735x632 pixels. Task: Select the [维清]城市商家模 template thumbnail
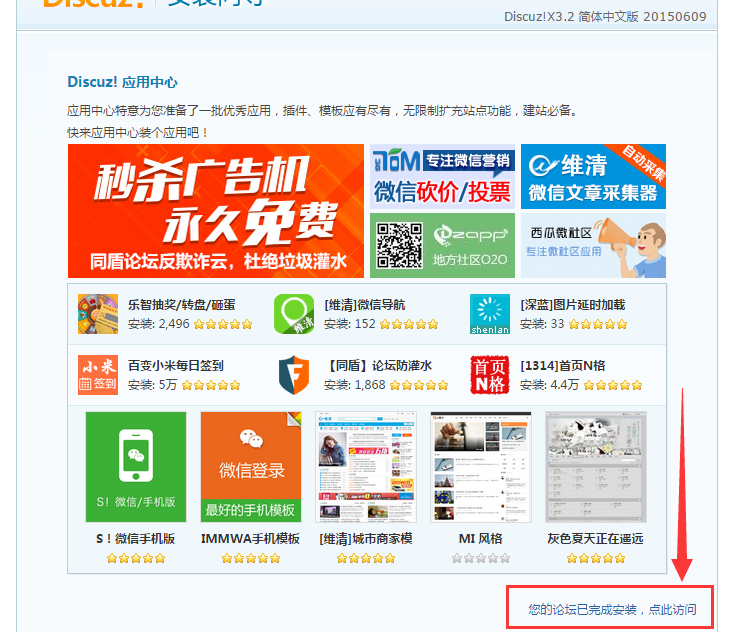coord(365,467)
